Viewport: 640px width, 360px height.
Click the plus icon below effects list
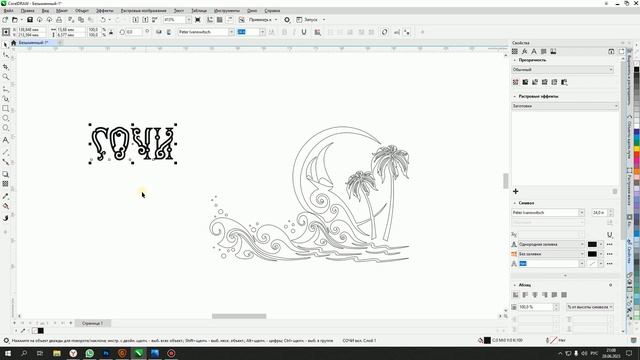pyautogui.click(x=516, y=191)
